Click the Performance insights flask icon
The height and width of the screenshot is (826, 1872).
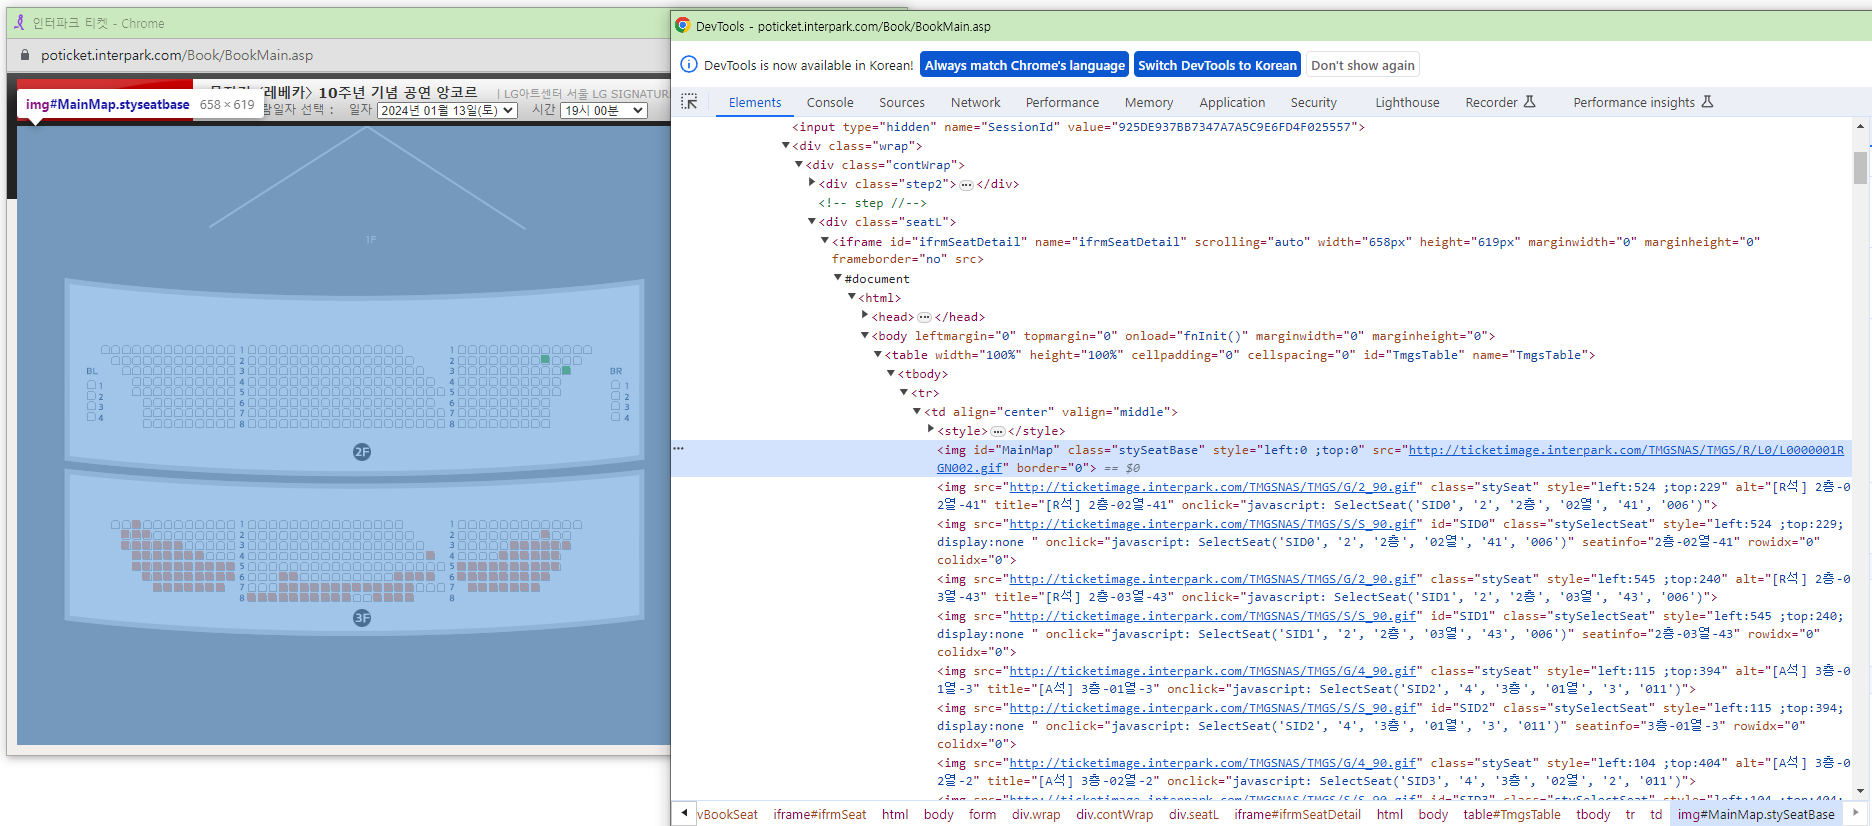(x=1707, y=102)
